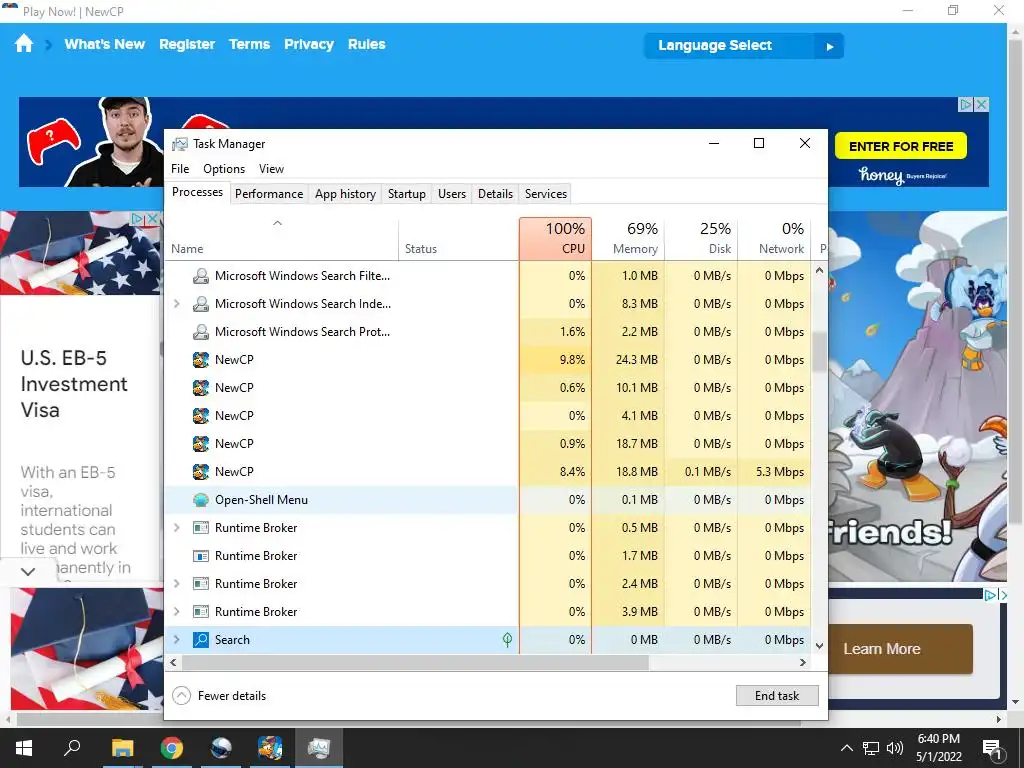This screenshot has height=768, width=1024.
Task: Click the green leaf suspended-status icon on Search row
Action: pyautogui.click(x=507, y=640)
